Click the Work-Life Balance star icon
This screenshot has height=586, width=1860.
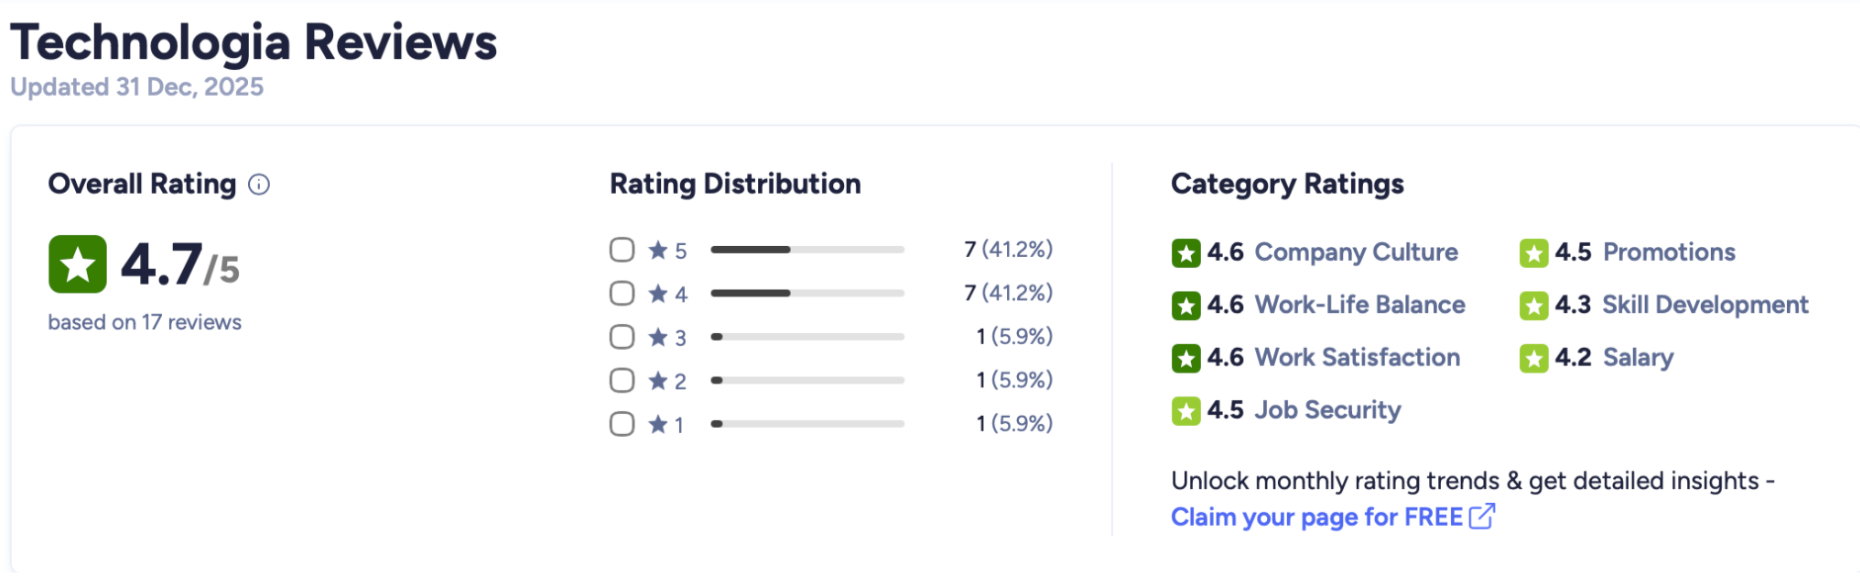pos(1186,305)
